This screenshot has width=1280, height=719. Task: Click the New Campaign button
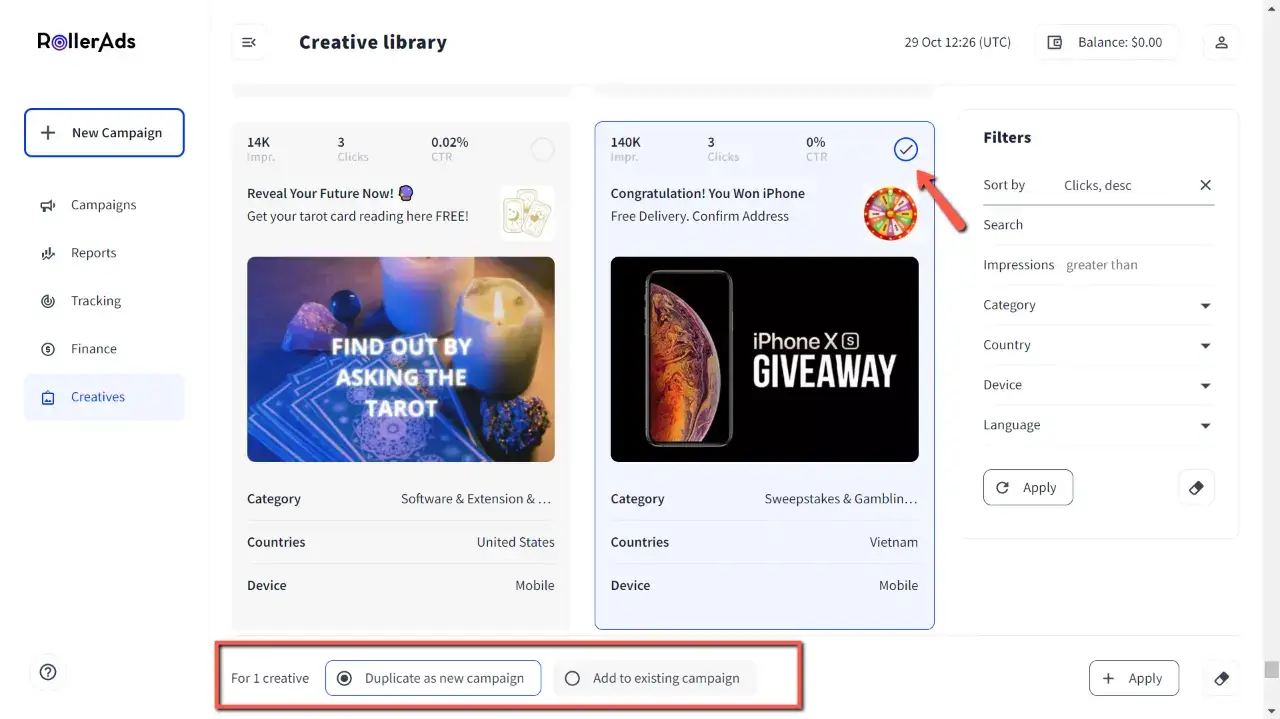coord(104,133)
